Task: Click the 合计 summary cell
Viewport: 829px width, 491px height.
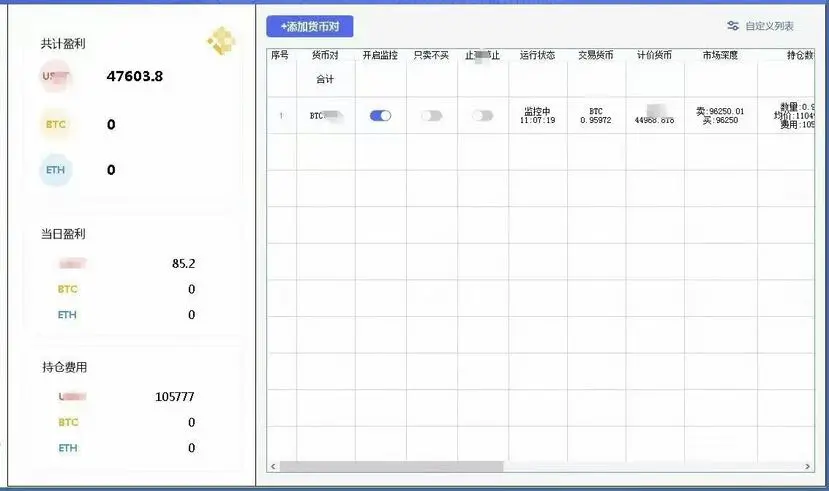Action: (x=325, y=79)
